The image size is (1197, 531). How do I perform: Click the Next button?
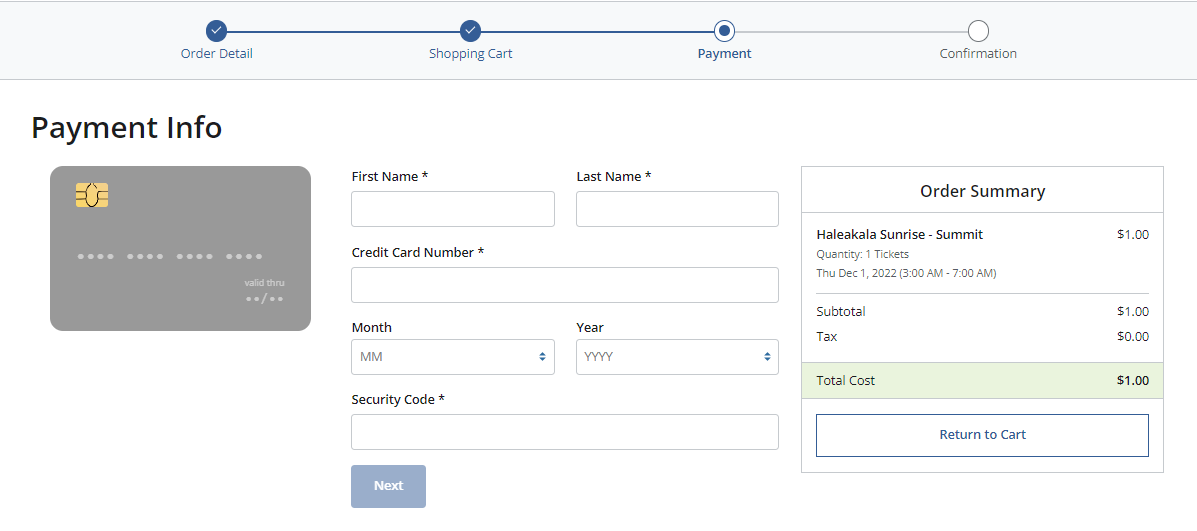pos(389,486)
